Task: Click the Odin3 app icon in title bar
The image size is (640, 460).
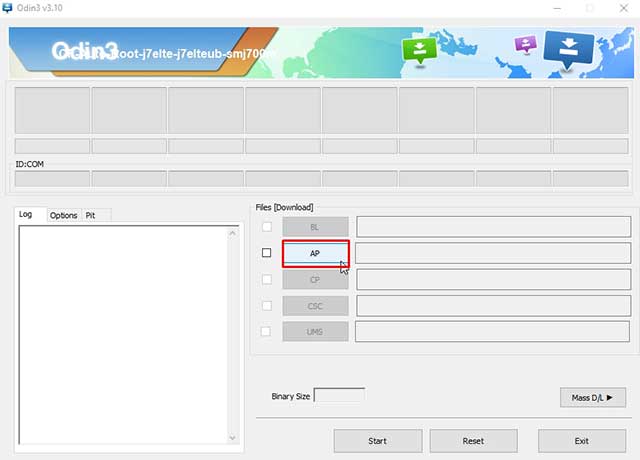Action: pyautogui.click(x=7, y=8)
